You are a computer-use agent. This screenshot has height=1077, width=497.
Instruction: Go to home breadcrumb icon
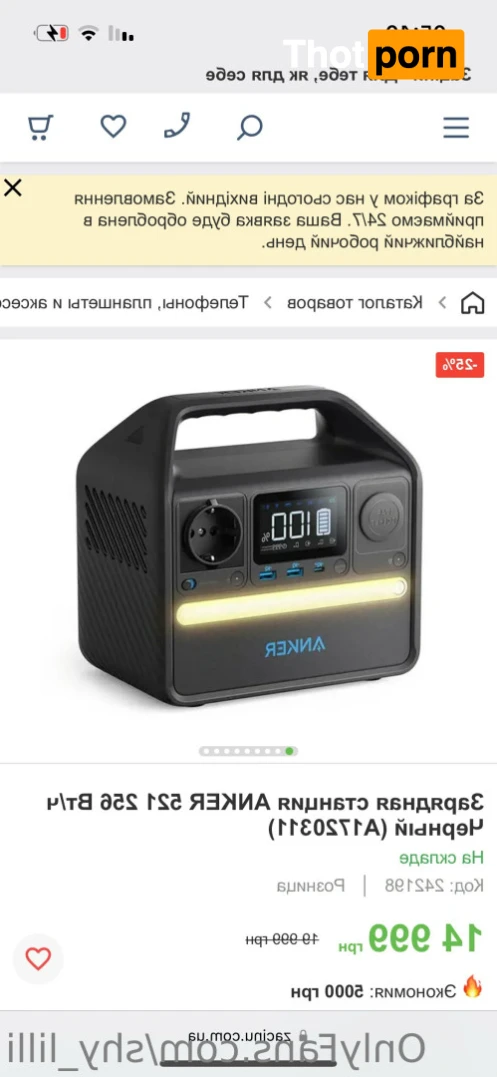[472, 302]
